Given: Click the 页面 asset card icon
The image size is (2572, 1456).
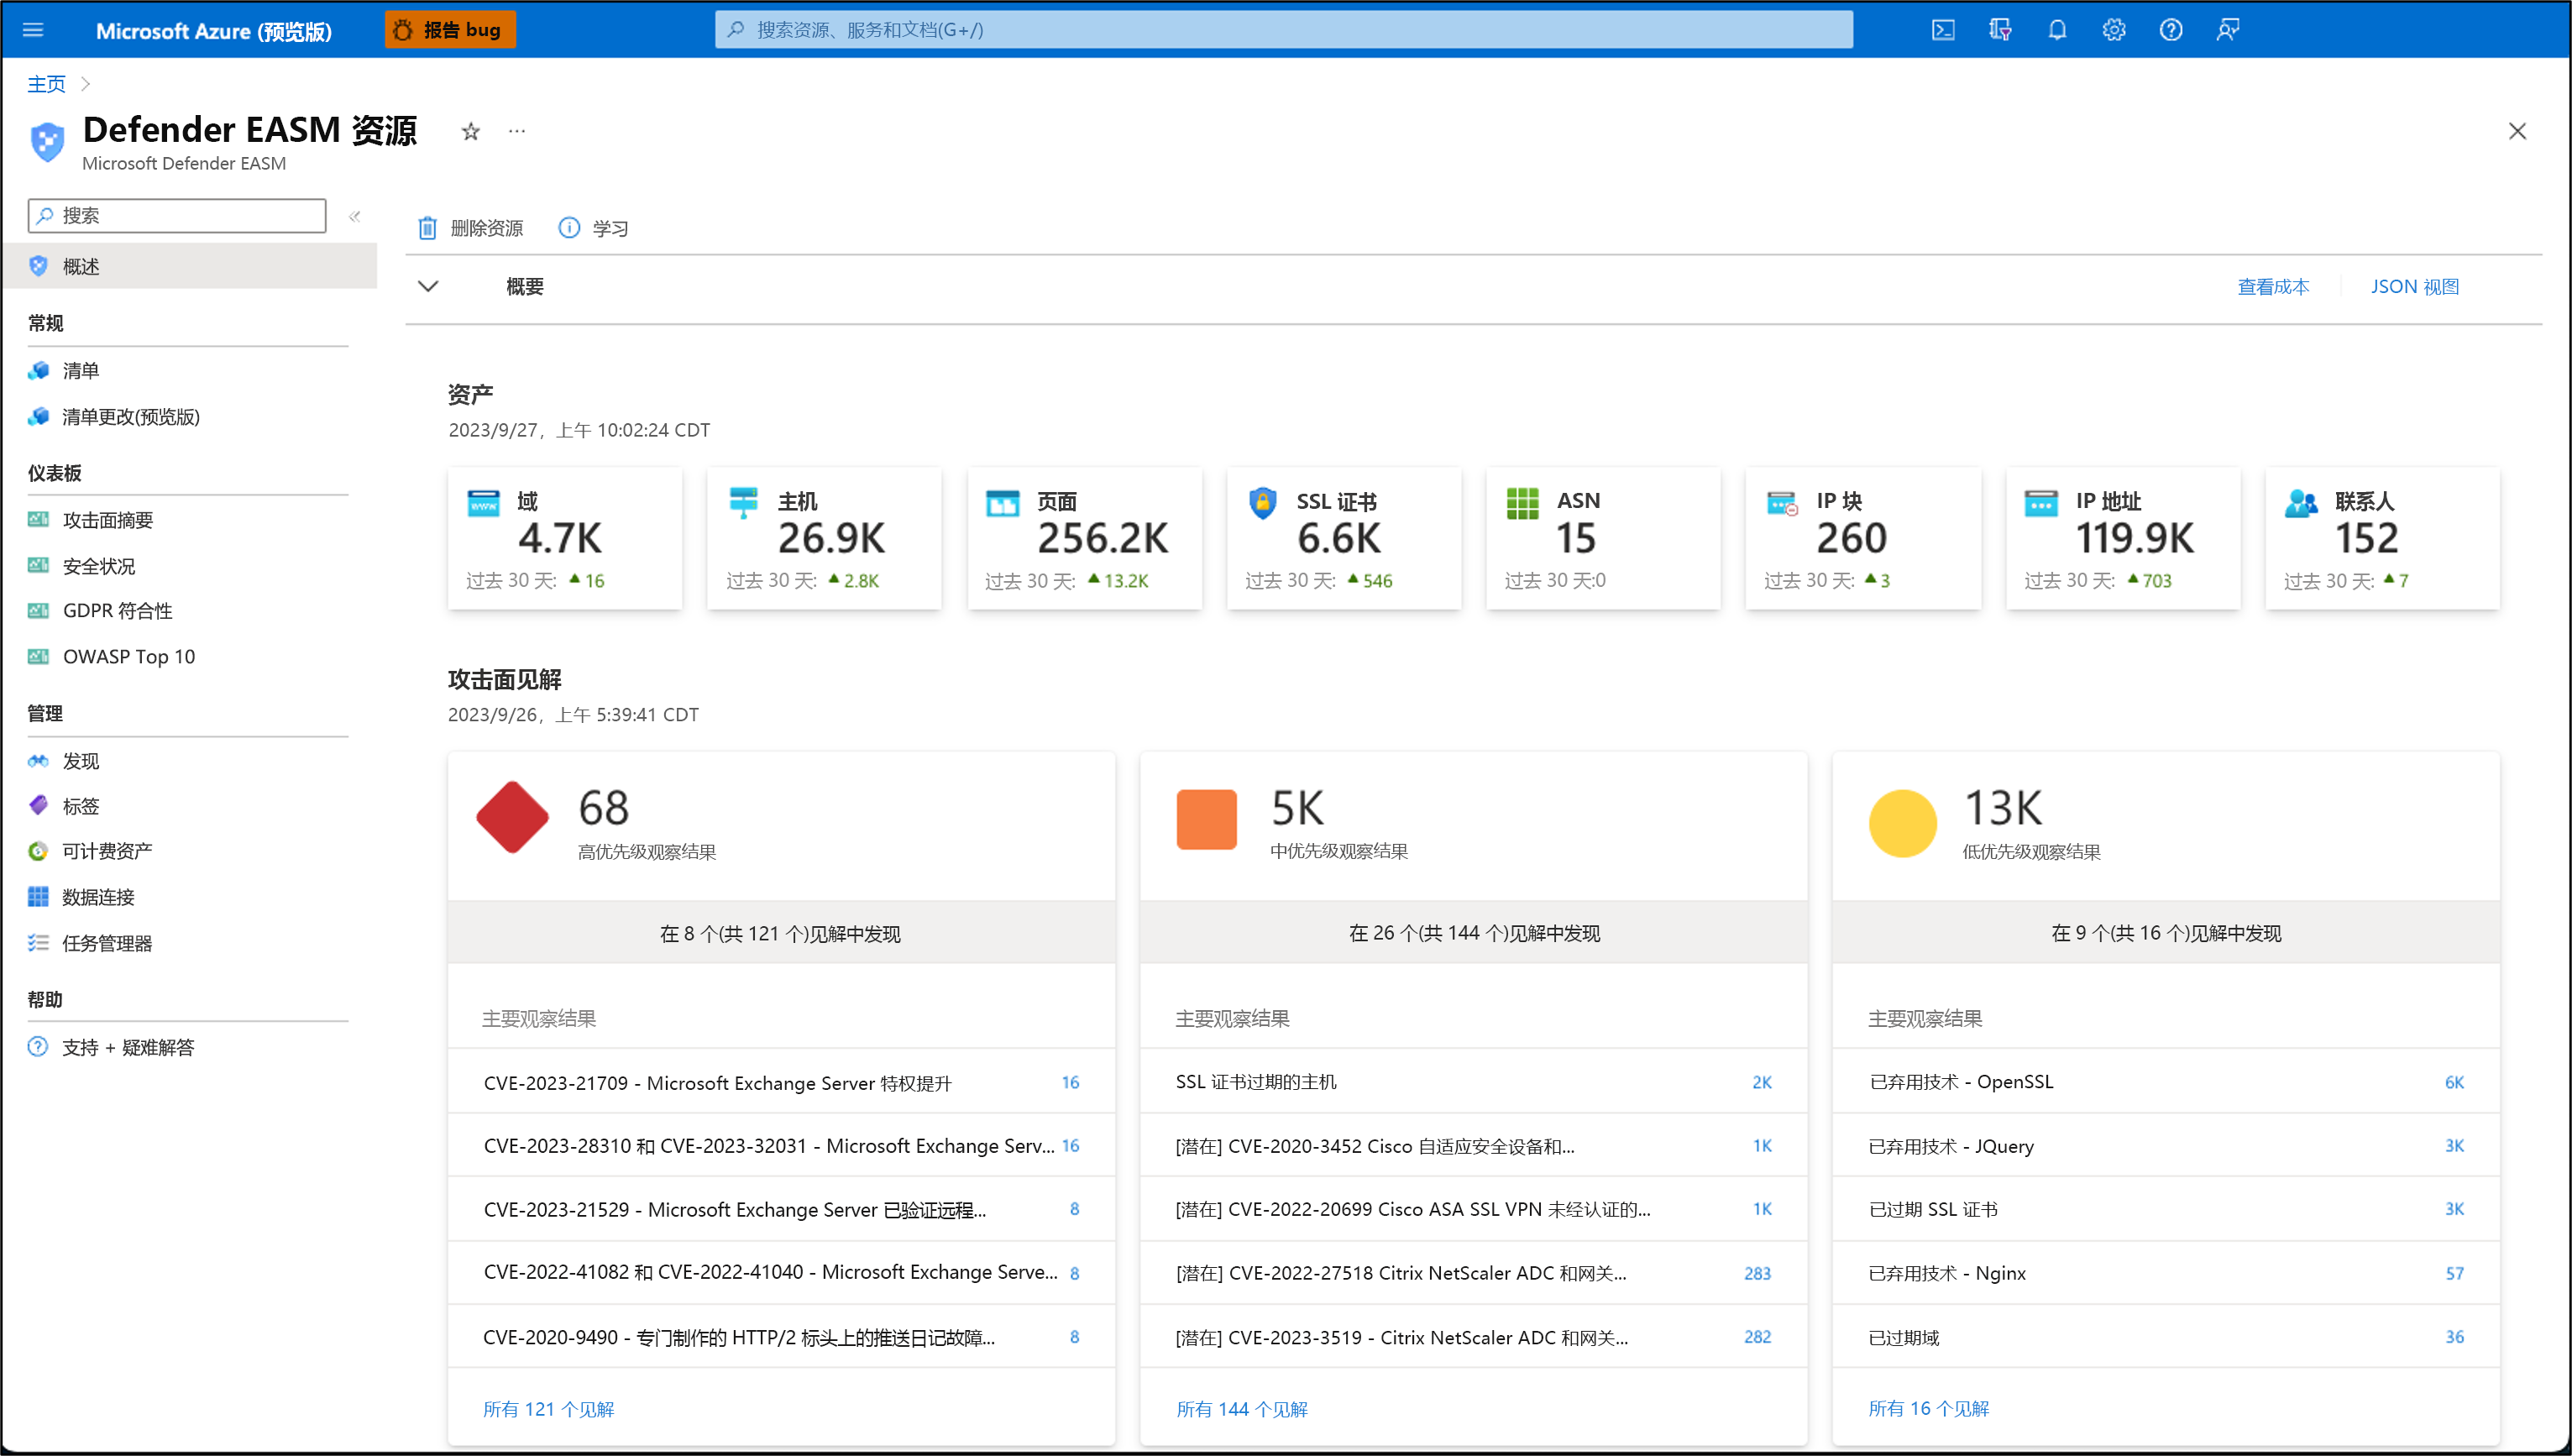Looking at the screenshot, I should (x=1003, y=503).
